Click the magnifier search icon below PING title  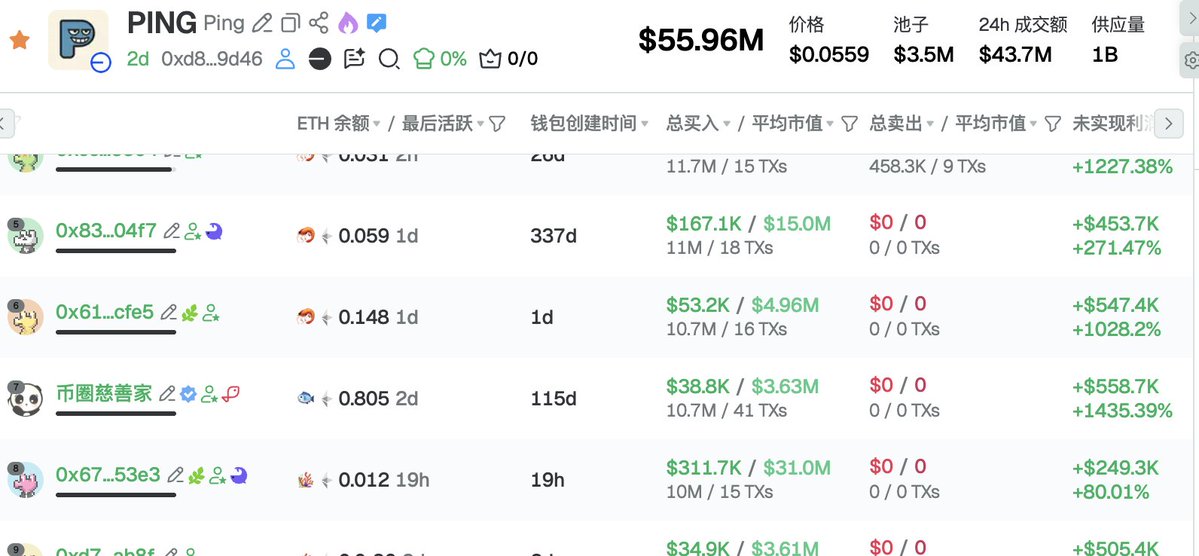389,59
